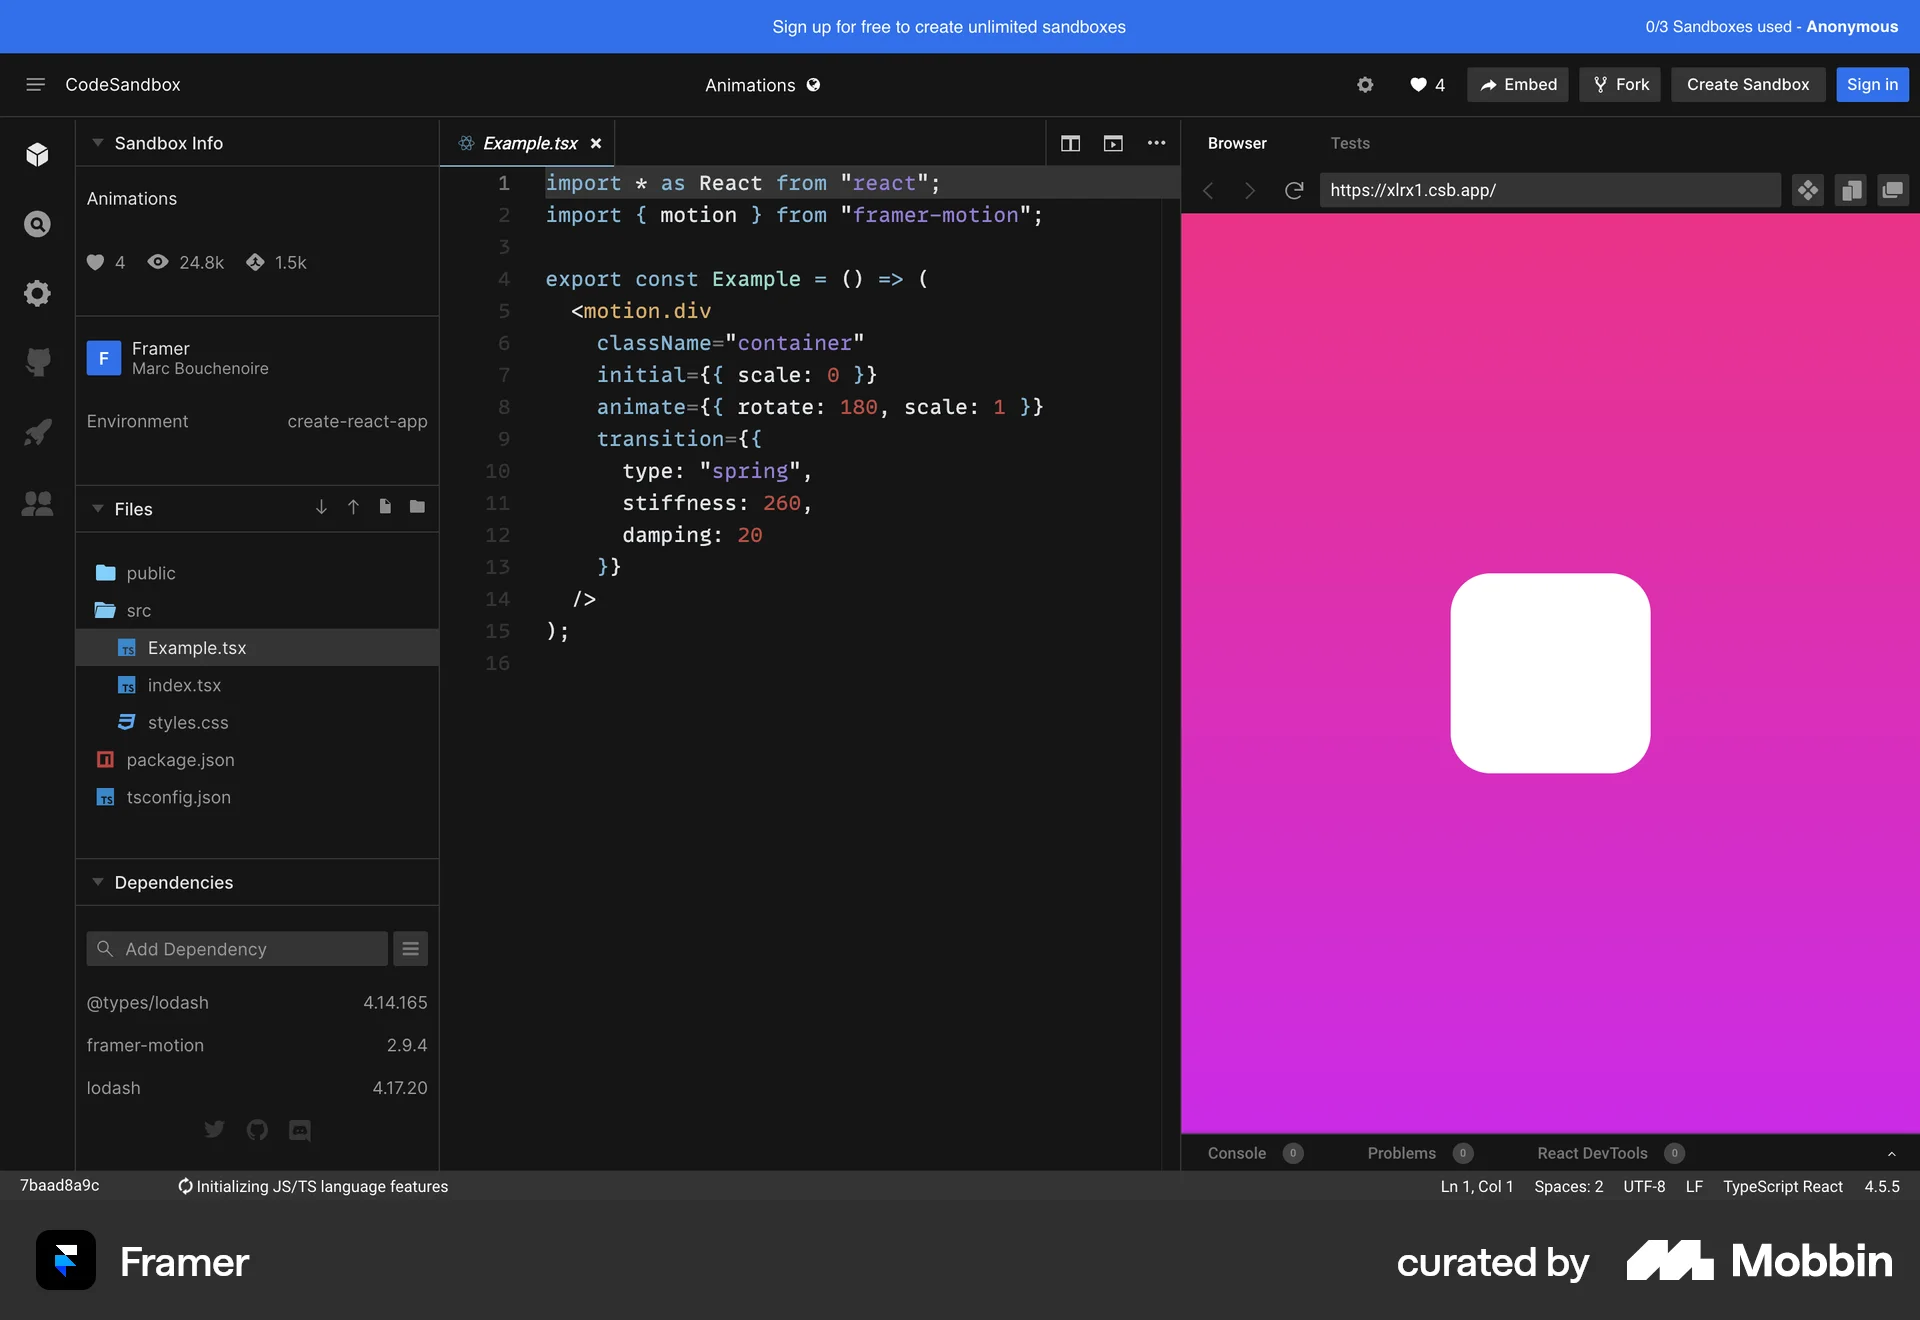Fork the current sandbox

click(1619, 84)
